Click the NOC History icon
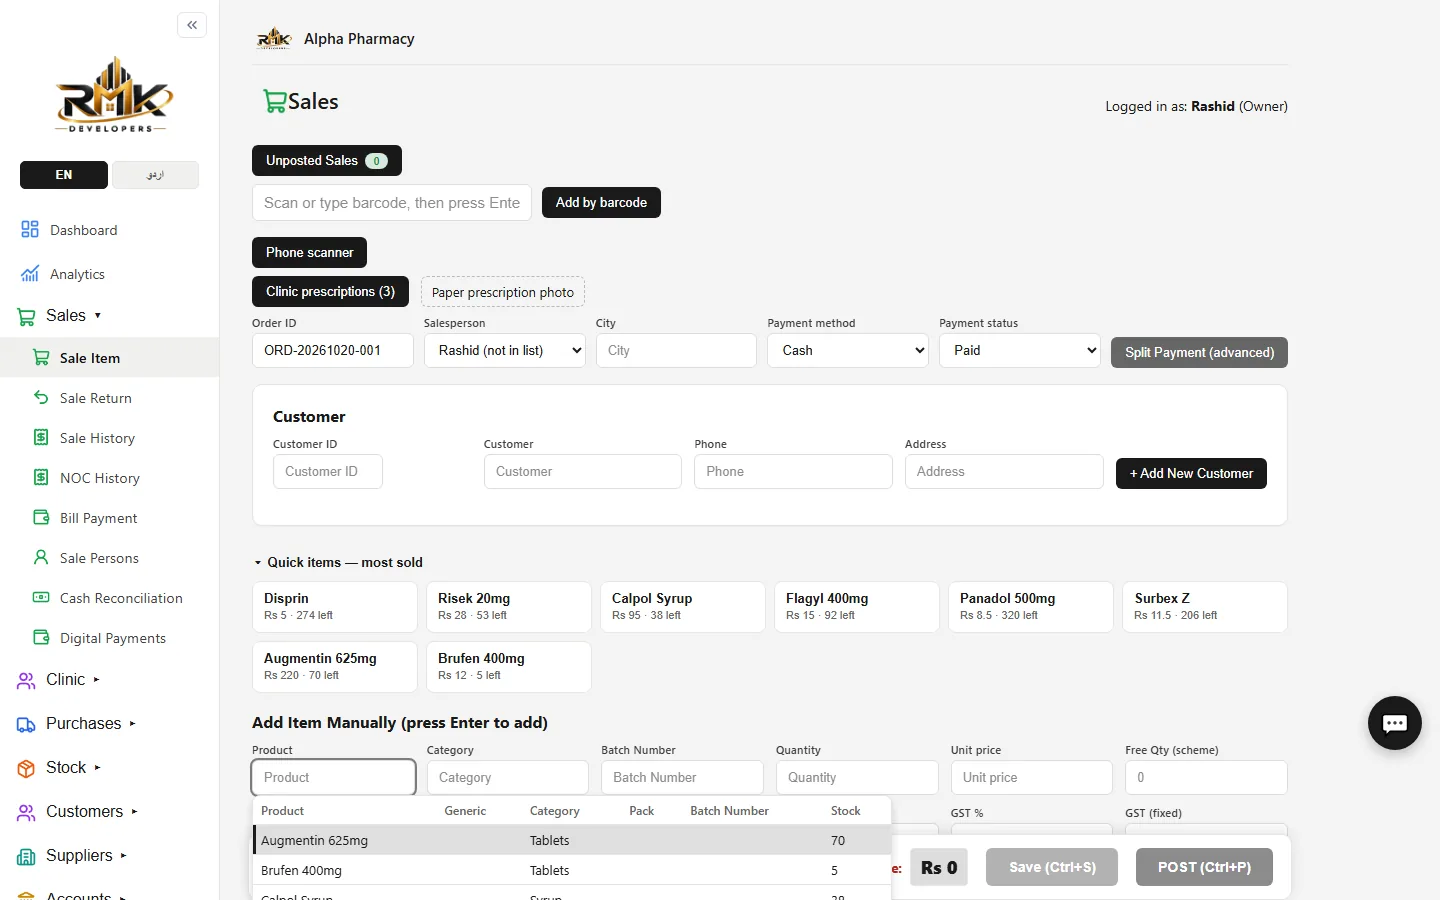 41,478
